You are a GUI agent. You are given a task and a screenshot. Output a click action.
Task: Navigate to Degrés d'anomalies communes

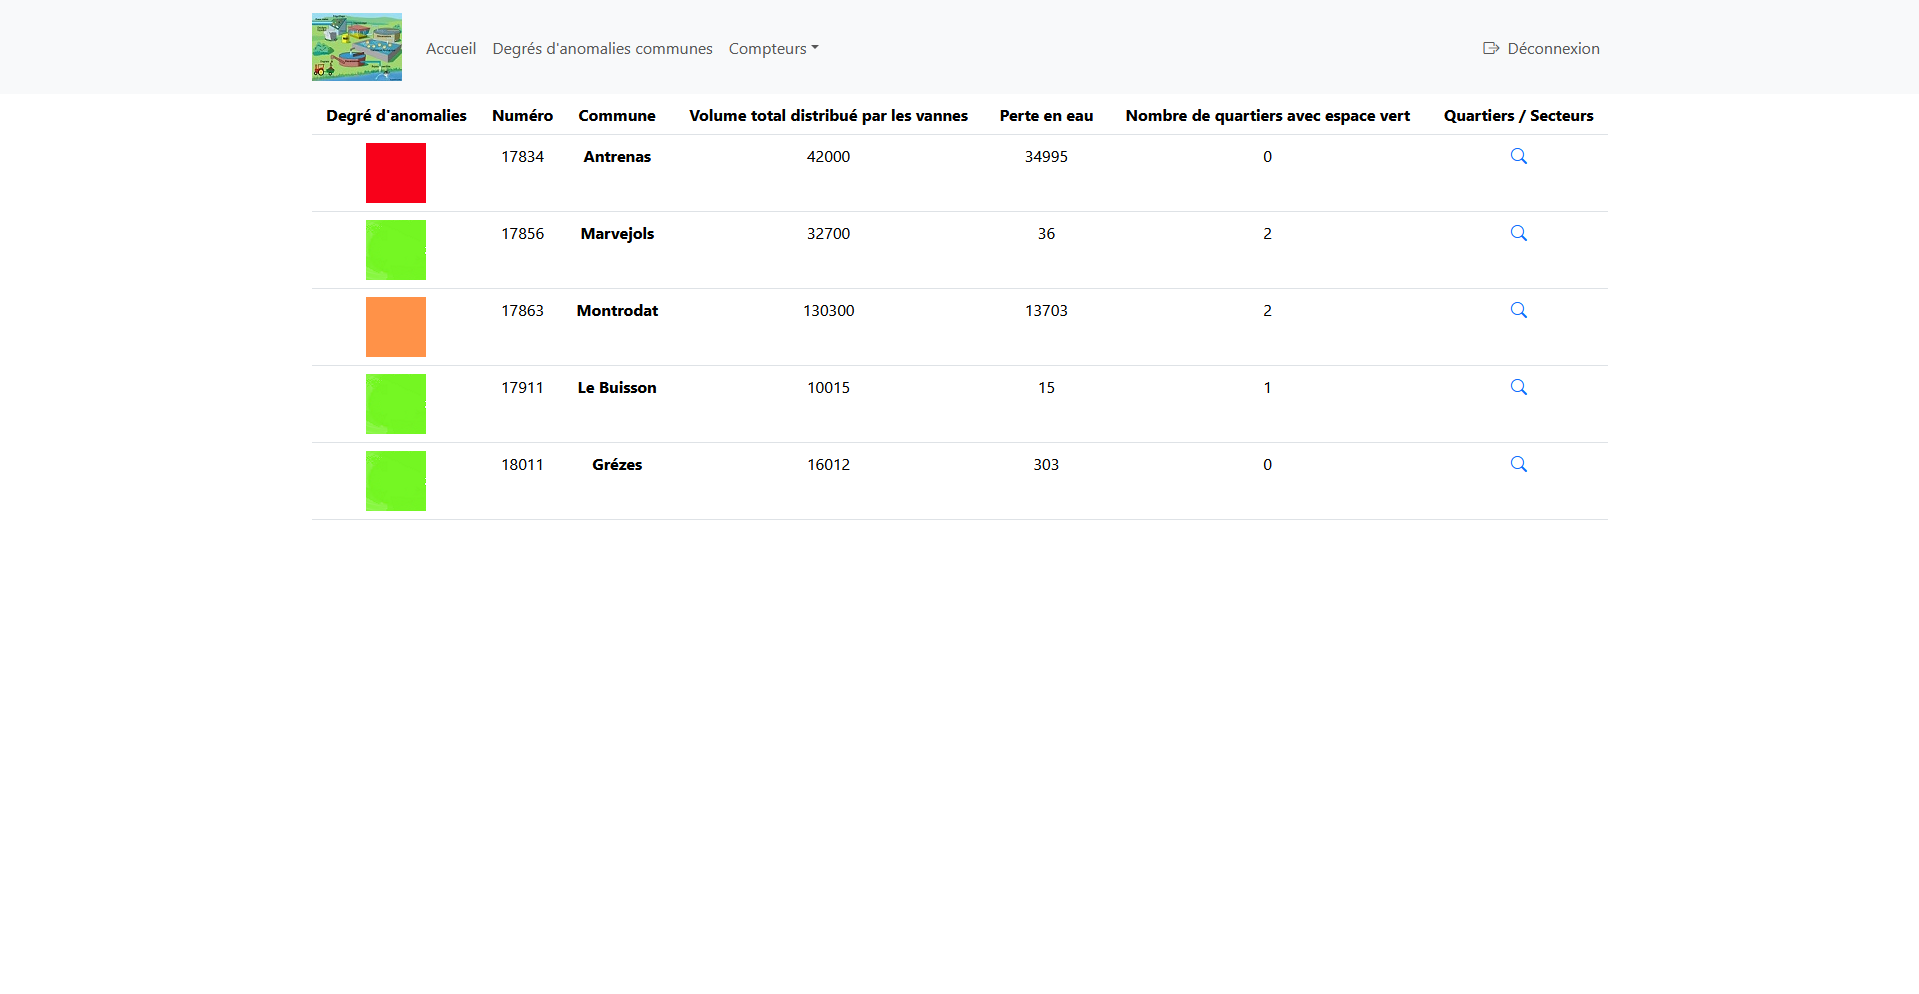coord(601,48)
